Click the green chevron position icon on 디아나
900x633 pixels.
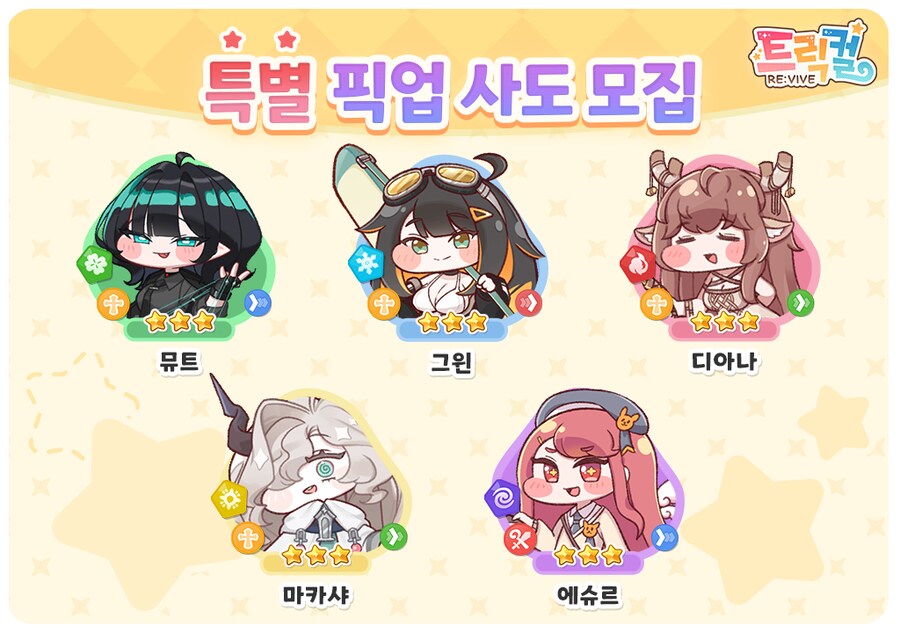pyautogui.click(x=800, y=302)
